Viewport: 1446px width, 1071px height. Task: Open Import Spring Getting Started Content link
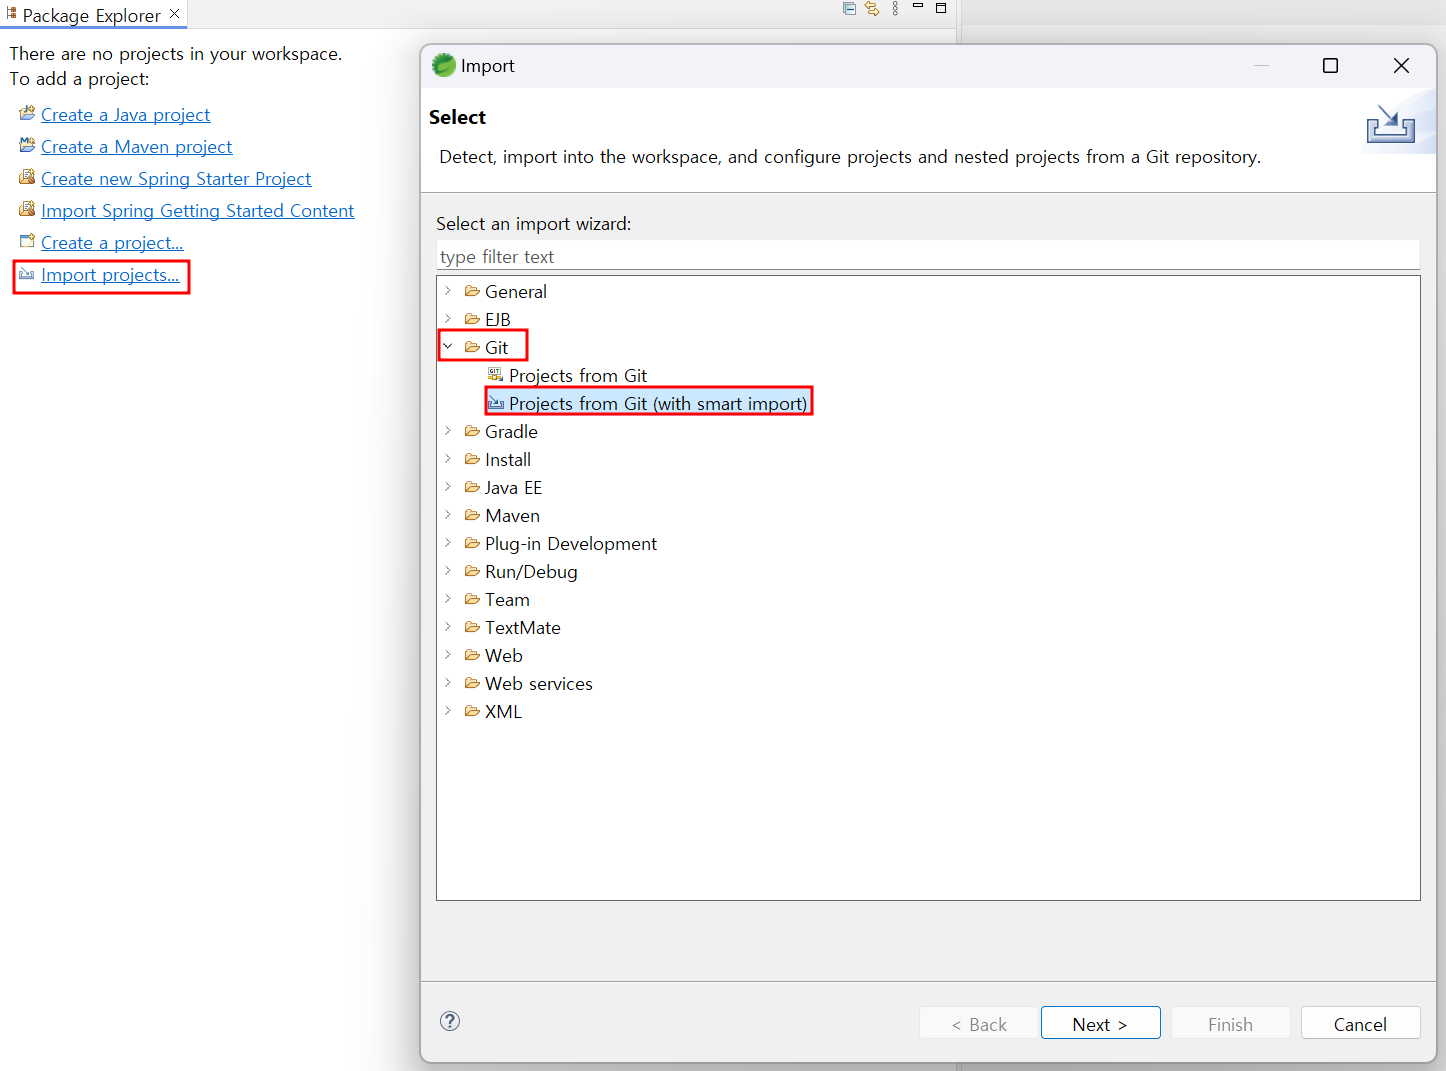tap(198, 210)
